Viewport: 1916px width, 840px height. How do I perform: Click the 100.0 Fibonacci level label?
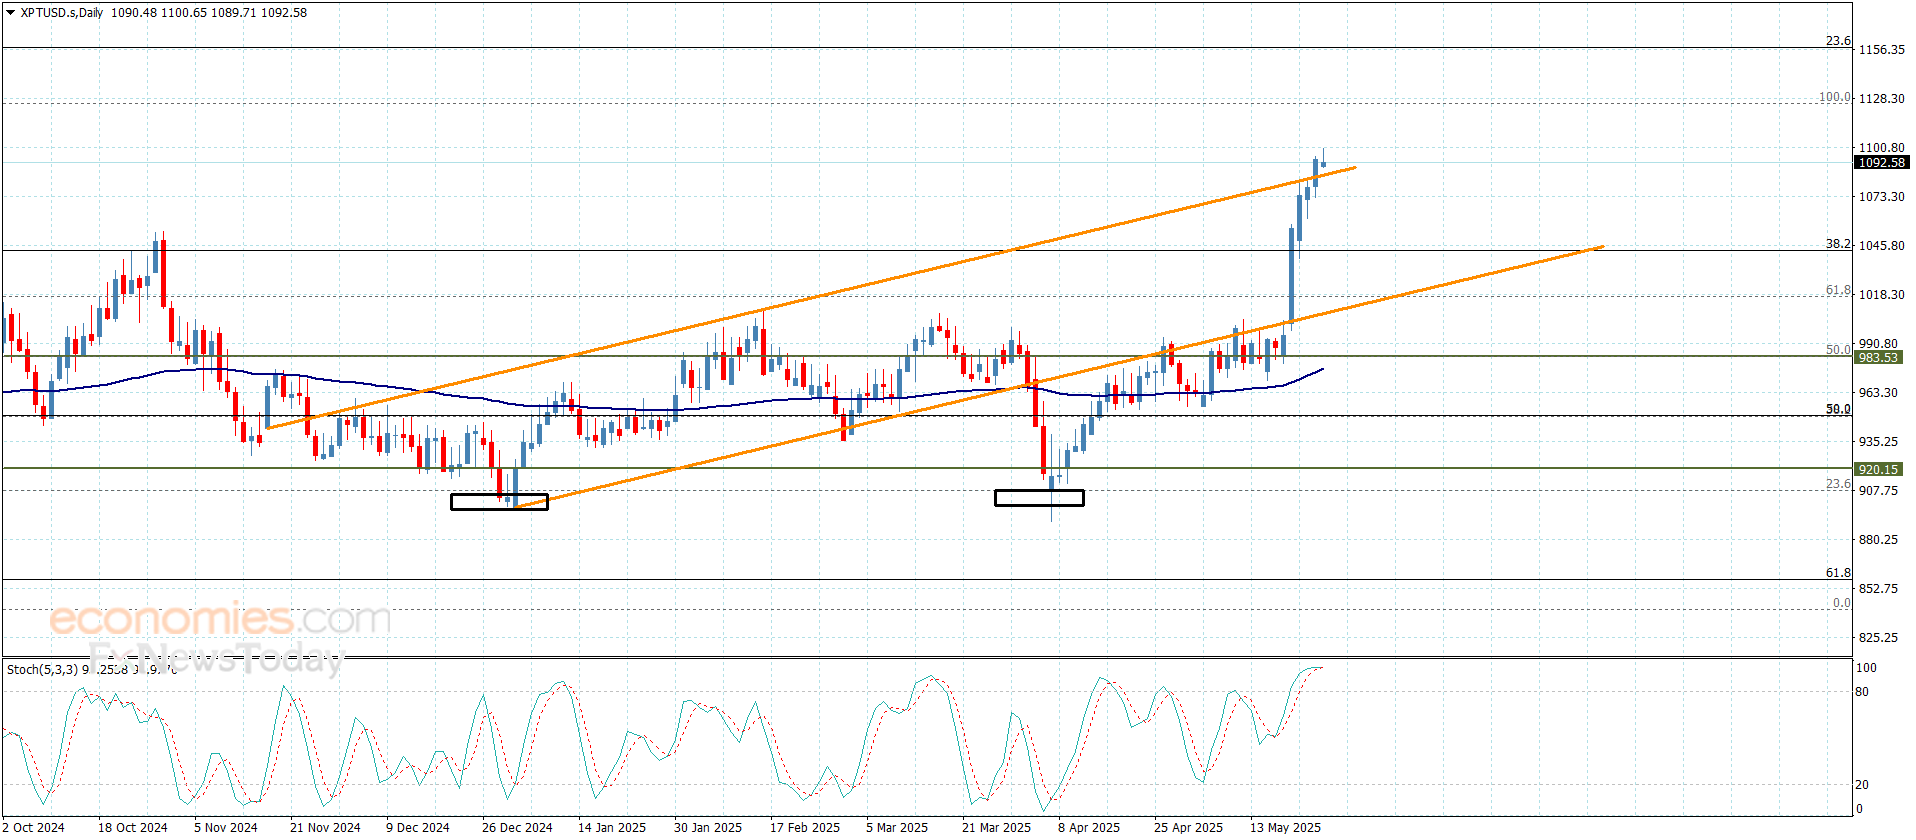1835,97
